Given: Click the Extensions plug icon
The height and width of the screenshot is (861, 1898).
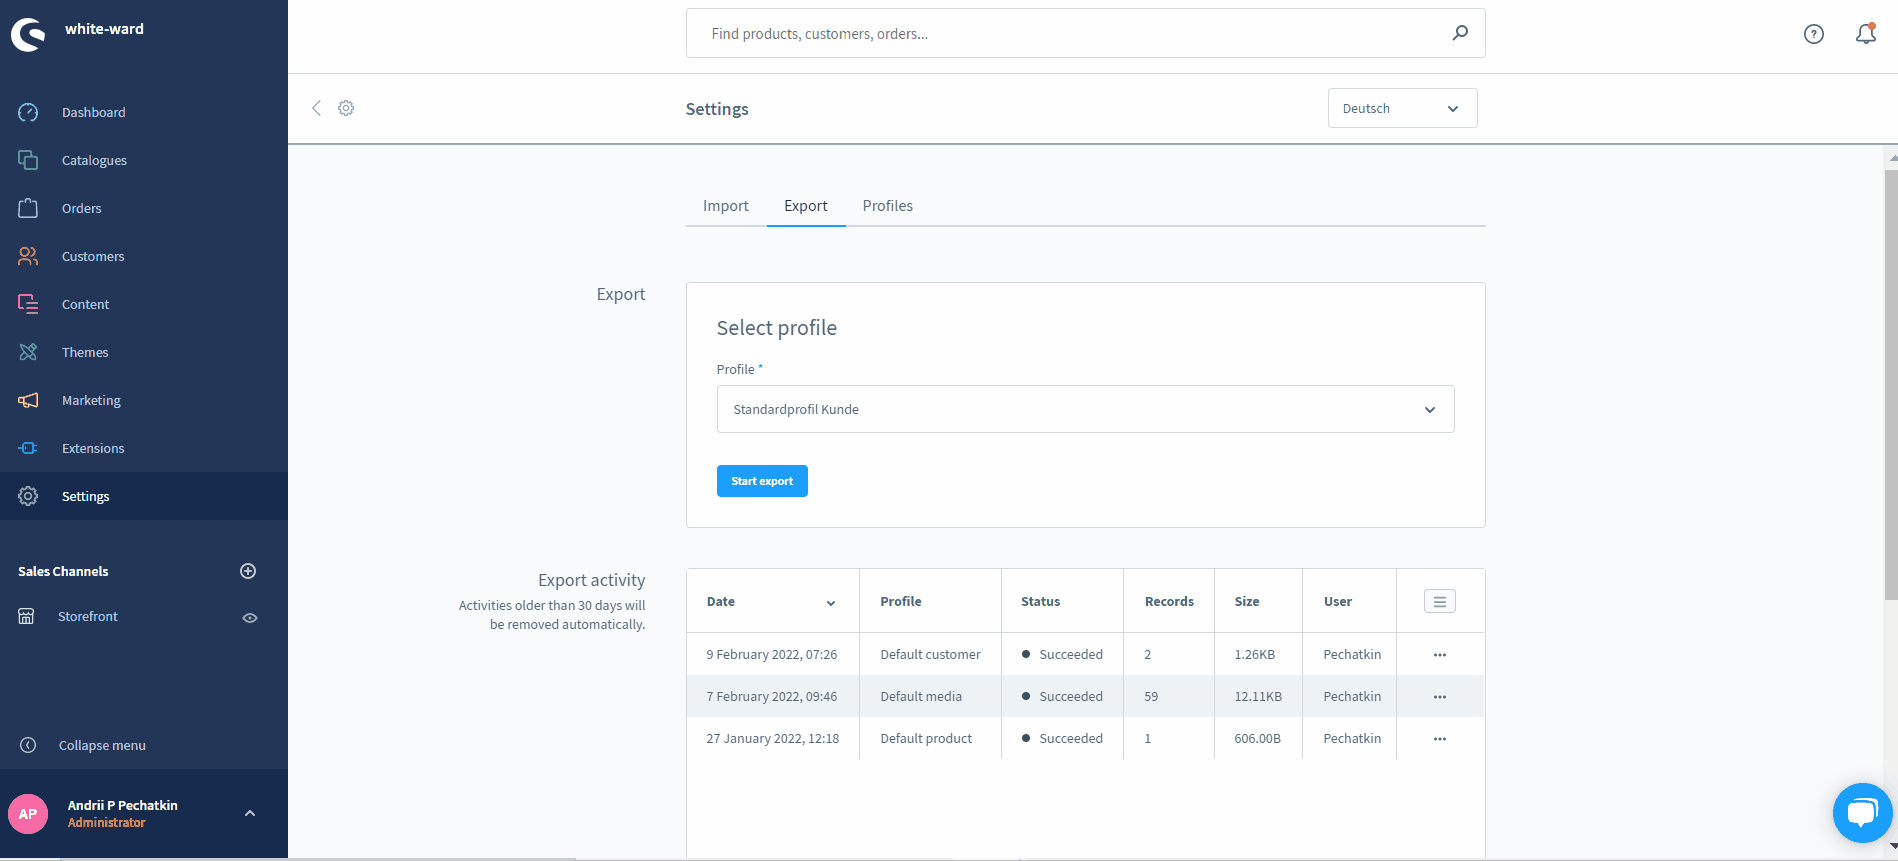Looking at the screenshot, I should point(28,448).
